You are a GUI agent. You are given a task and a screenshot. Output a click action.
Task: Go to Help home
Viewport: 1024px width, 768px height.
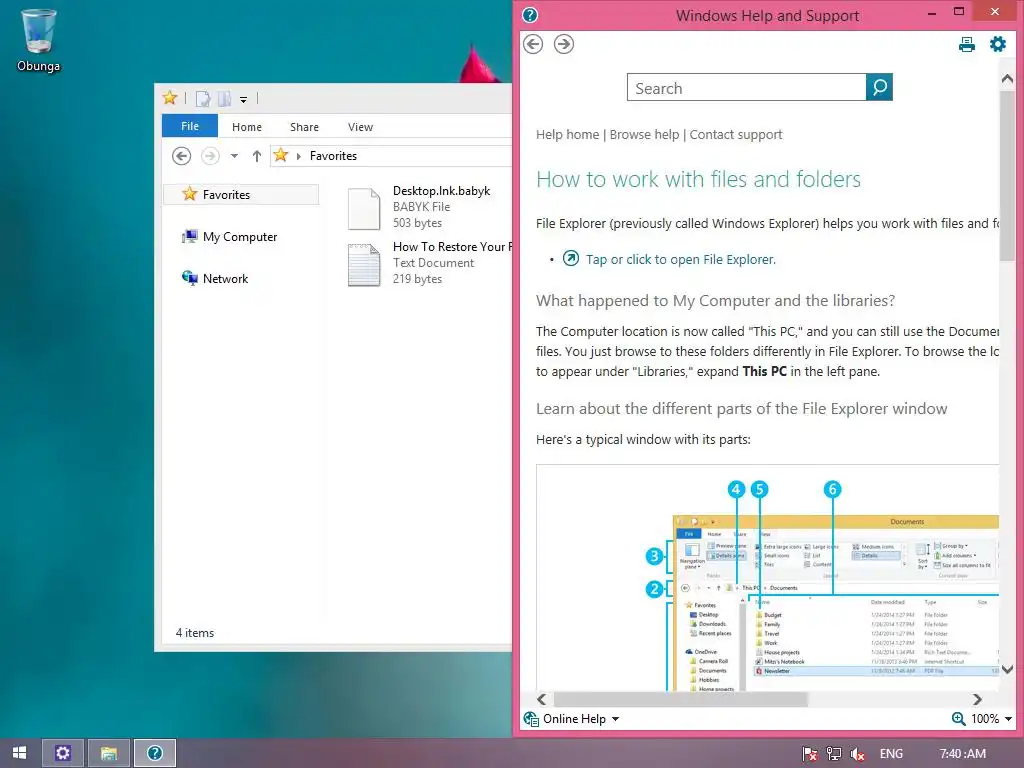[568, 135]
